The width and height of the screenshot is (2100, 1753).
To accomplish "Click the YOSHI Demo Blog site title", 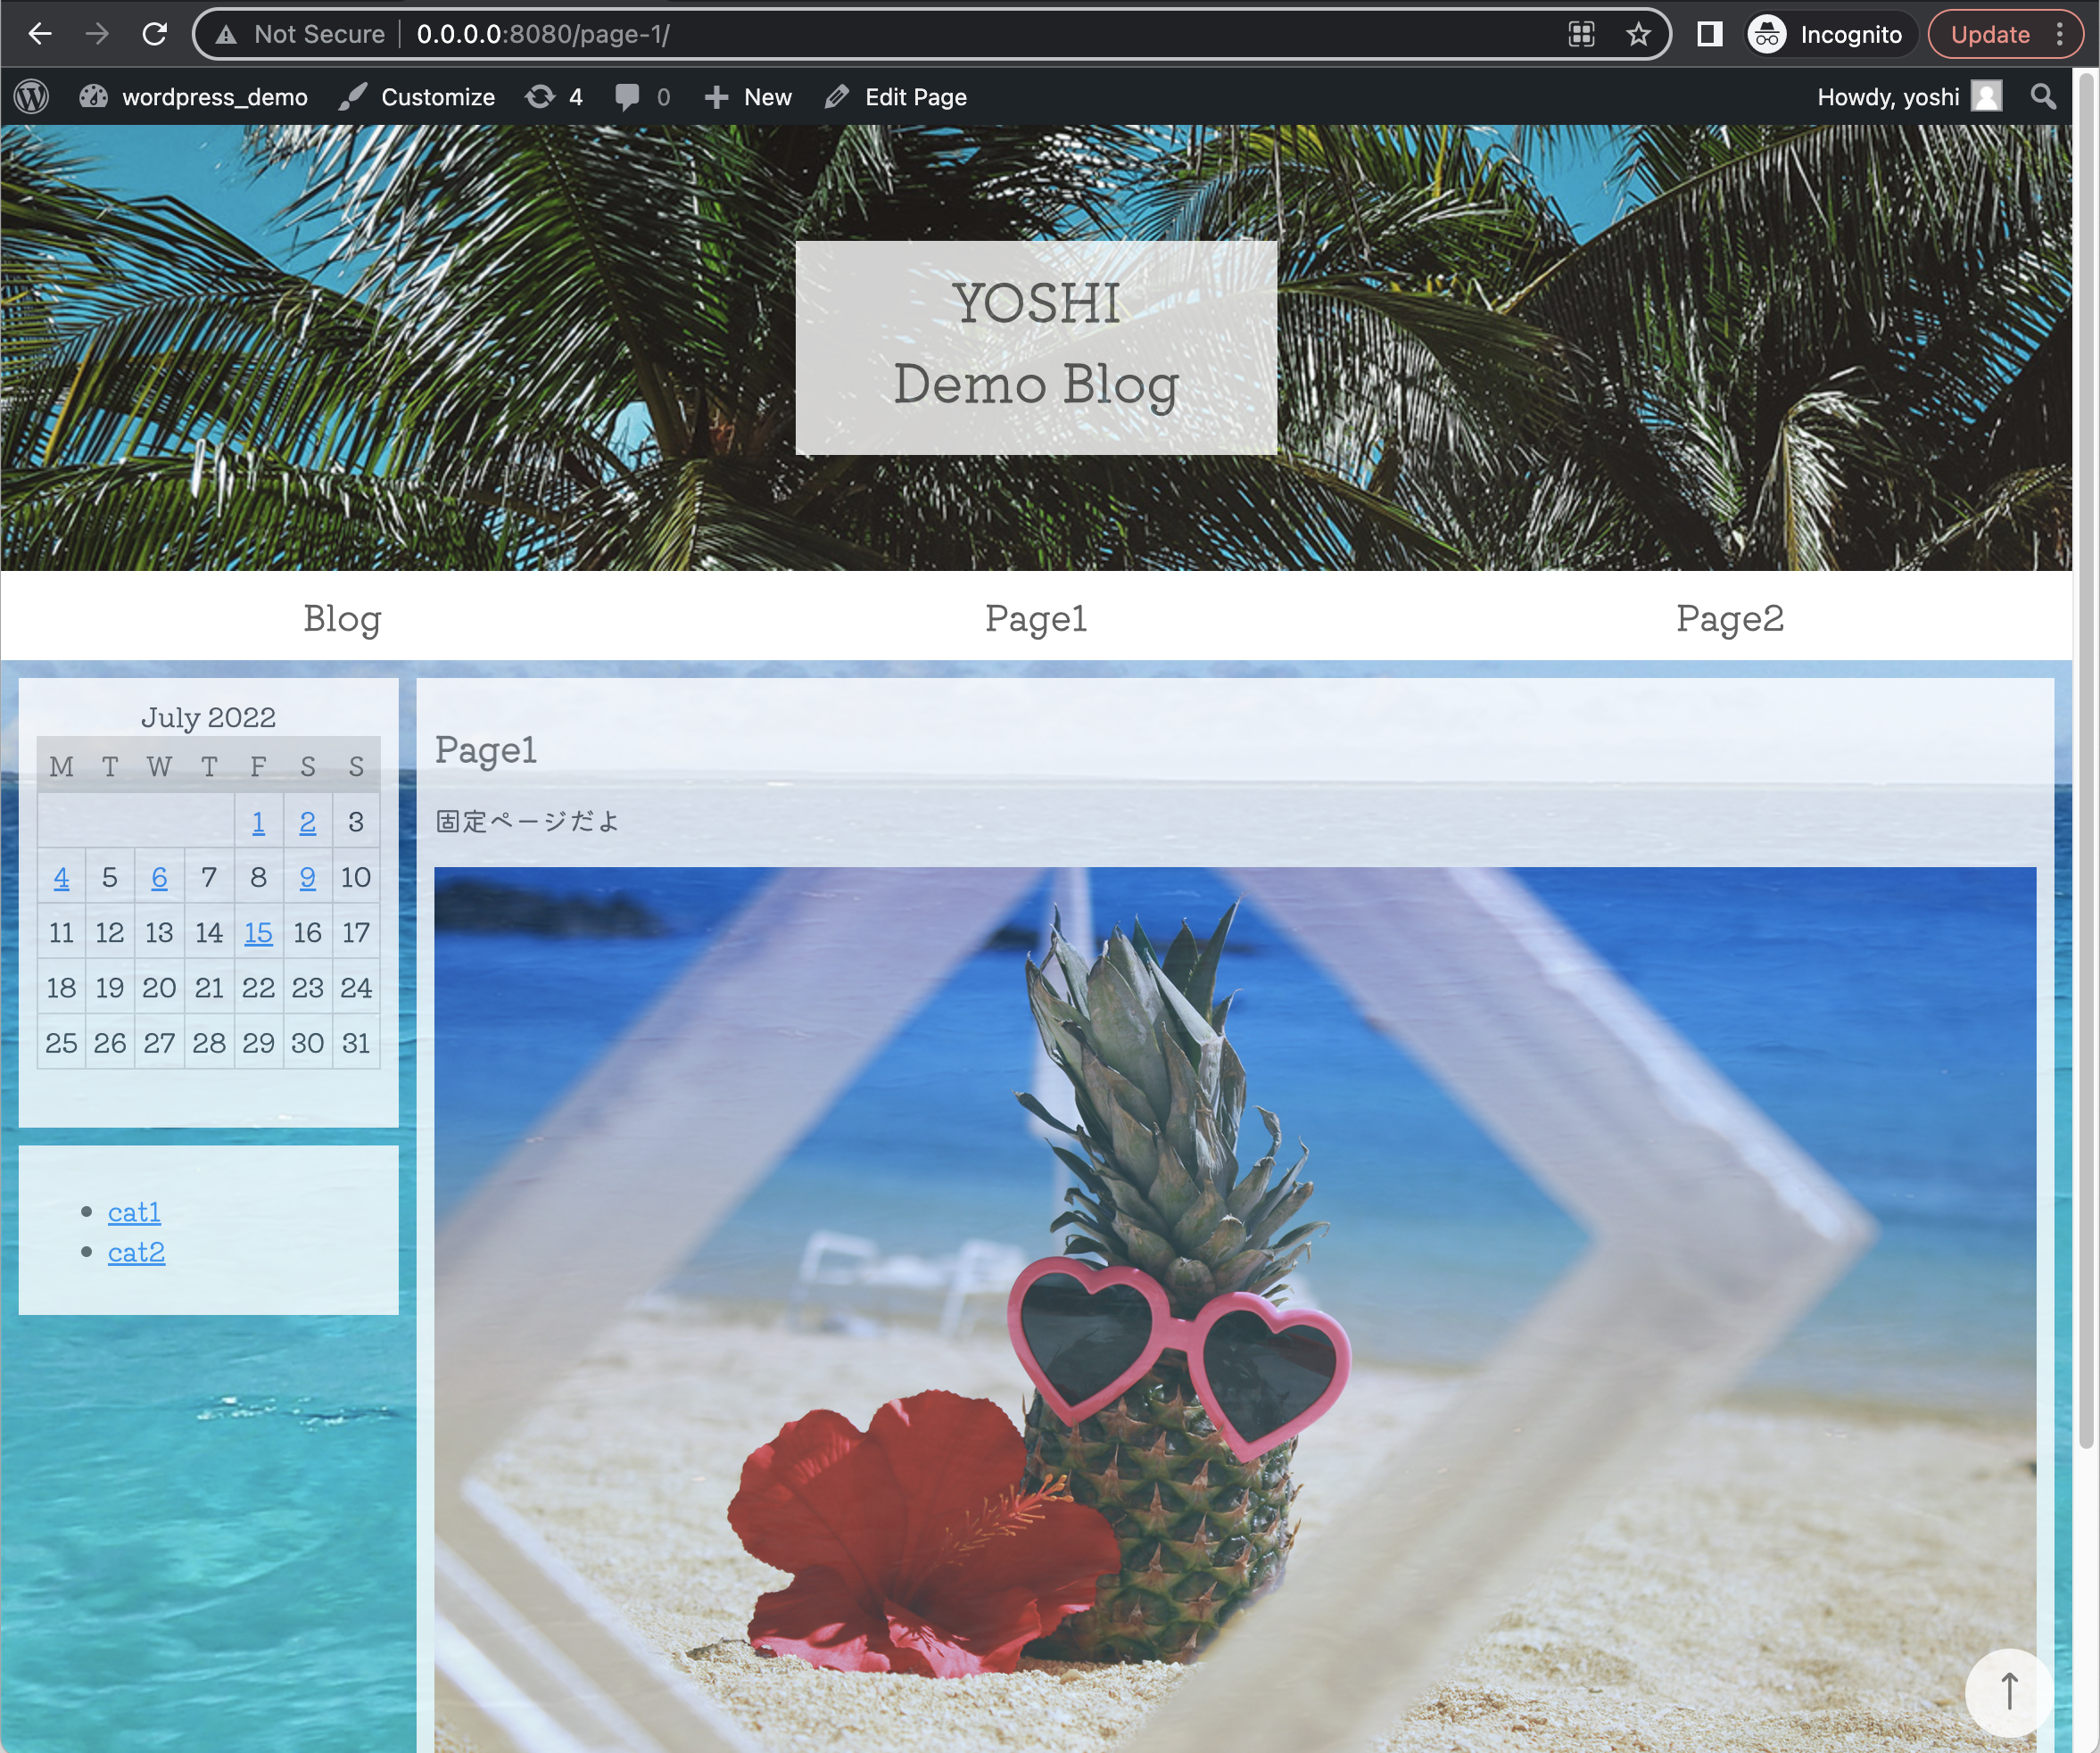I will tap(1036, 346).
